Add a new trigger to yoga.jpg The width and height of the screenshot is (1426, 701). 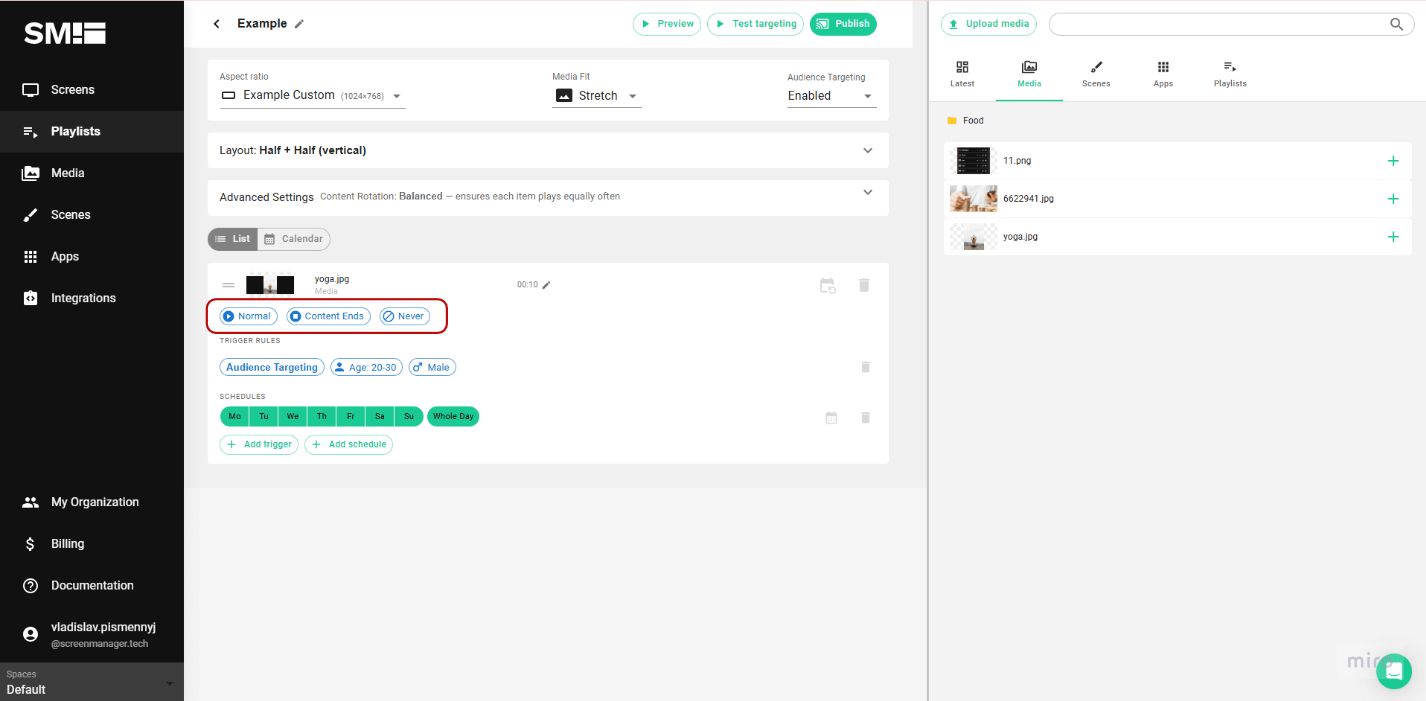(259, 444)
